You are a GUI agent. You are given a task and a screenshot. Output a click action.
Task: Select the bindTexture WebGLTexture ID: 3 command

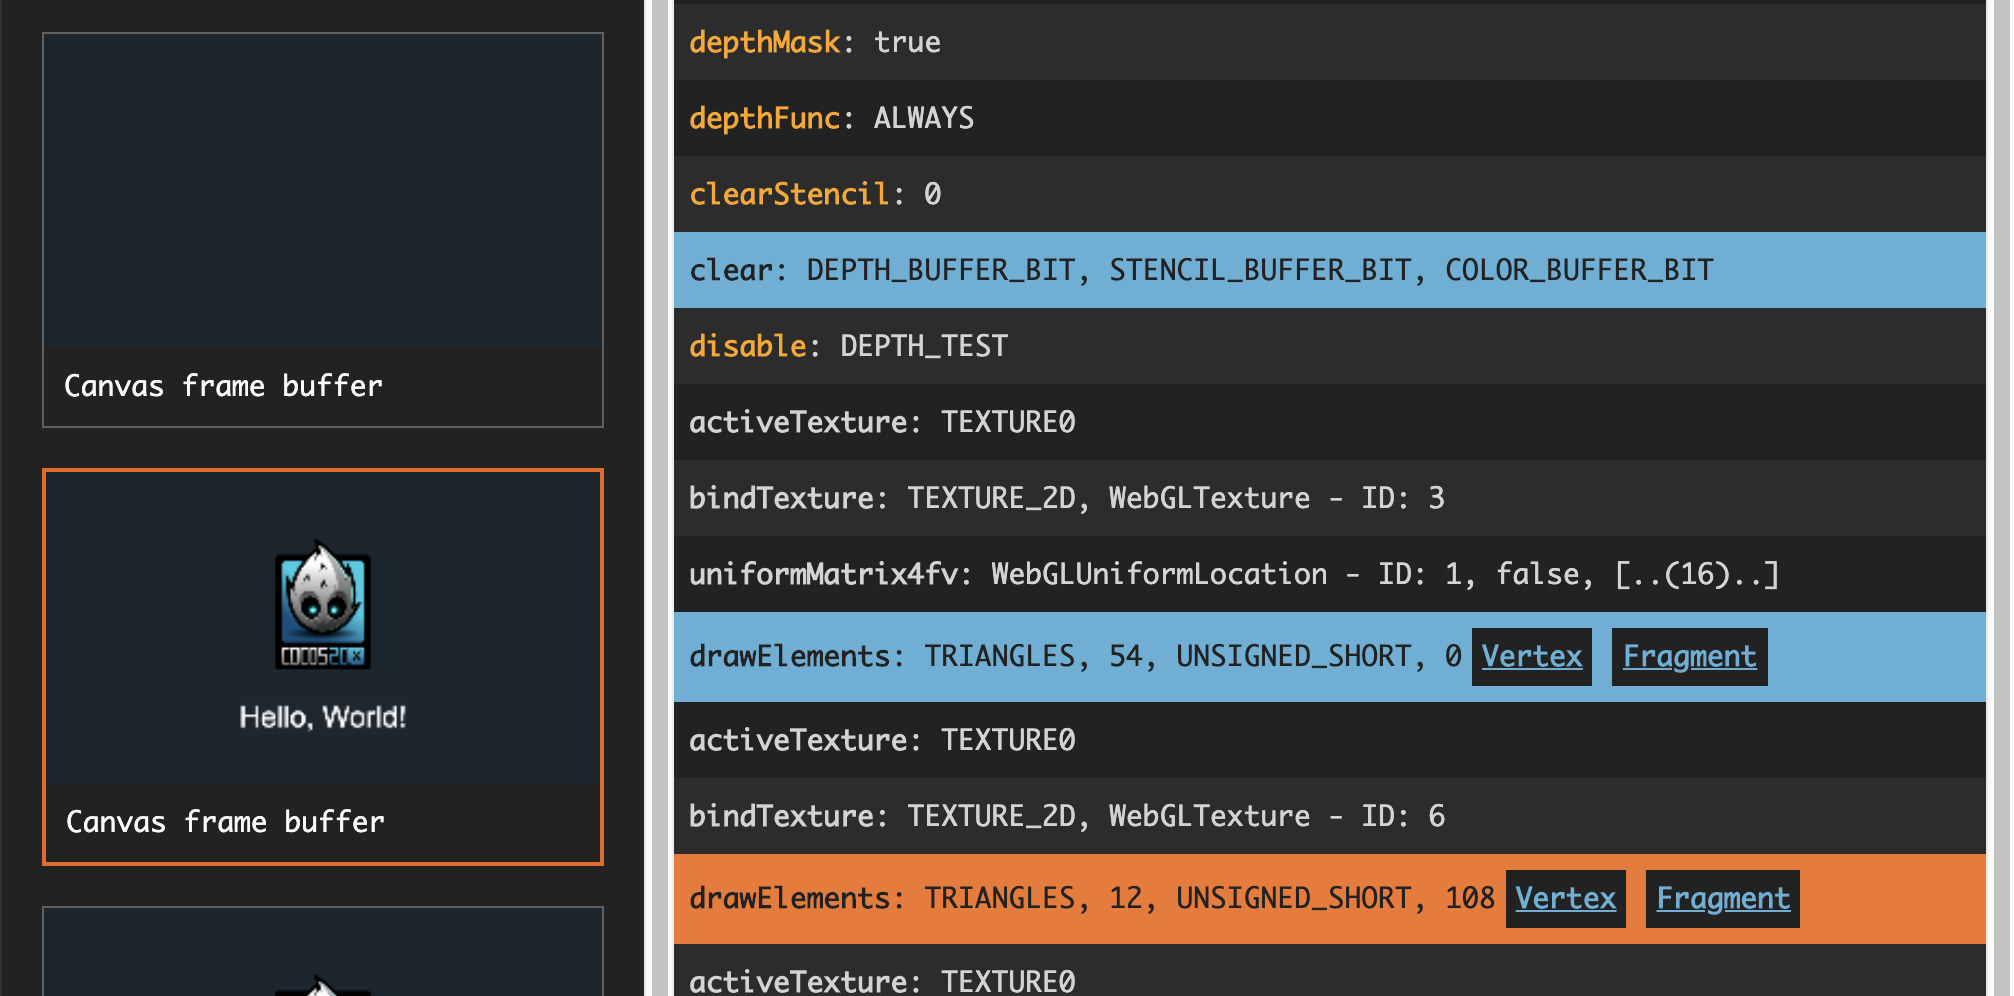click(x=1330, y=498)
